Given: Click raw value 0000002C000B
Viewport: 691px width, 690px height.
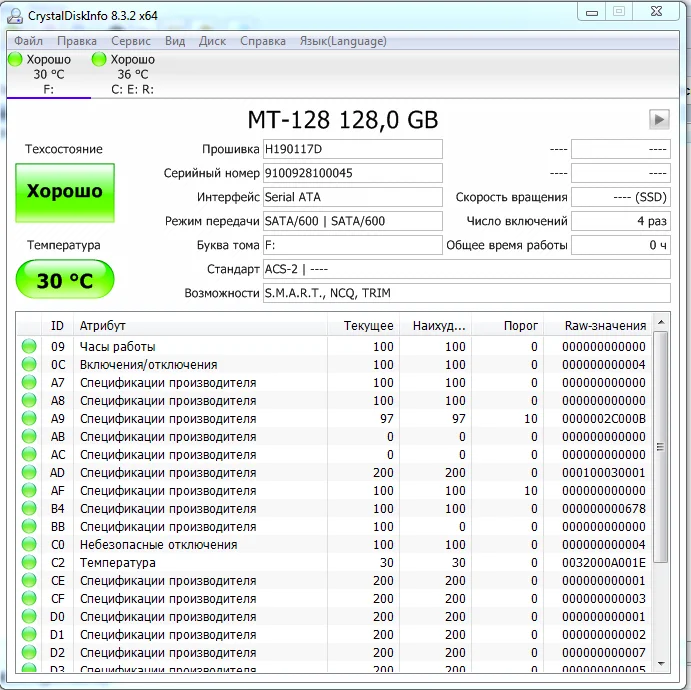Looking at the screenshot, I should (604, 419).
